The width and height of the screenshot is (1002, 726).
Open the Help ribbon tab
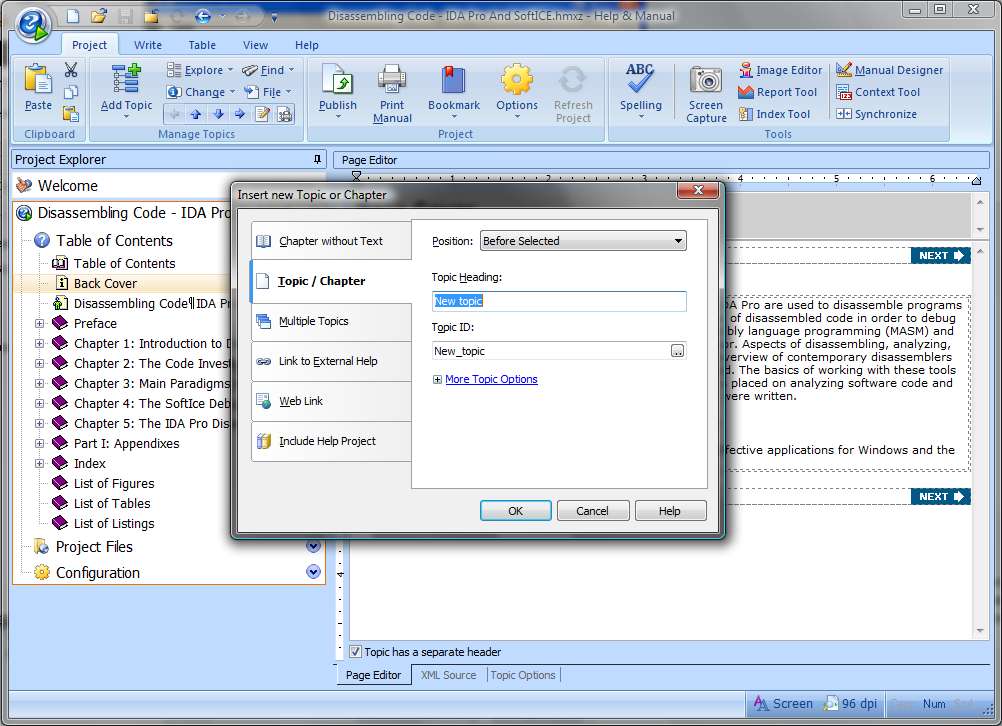tap(307, 45)
